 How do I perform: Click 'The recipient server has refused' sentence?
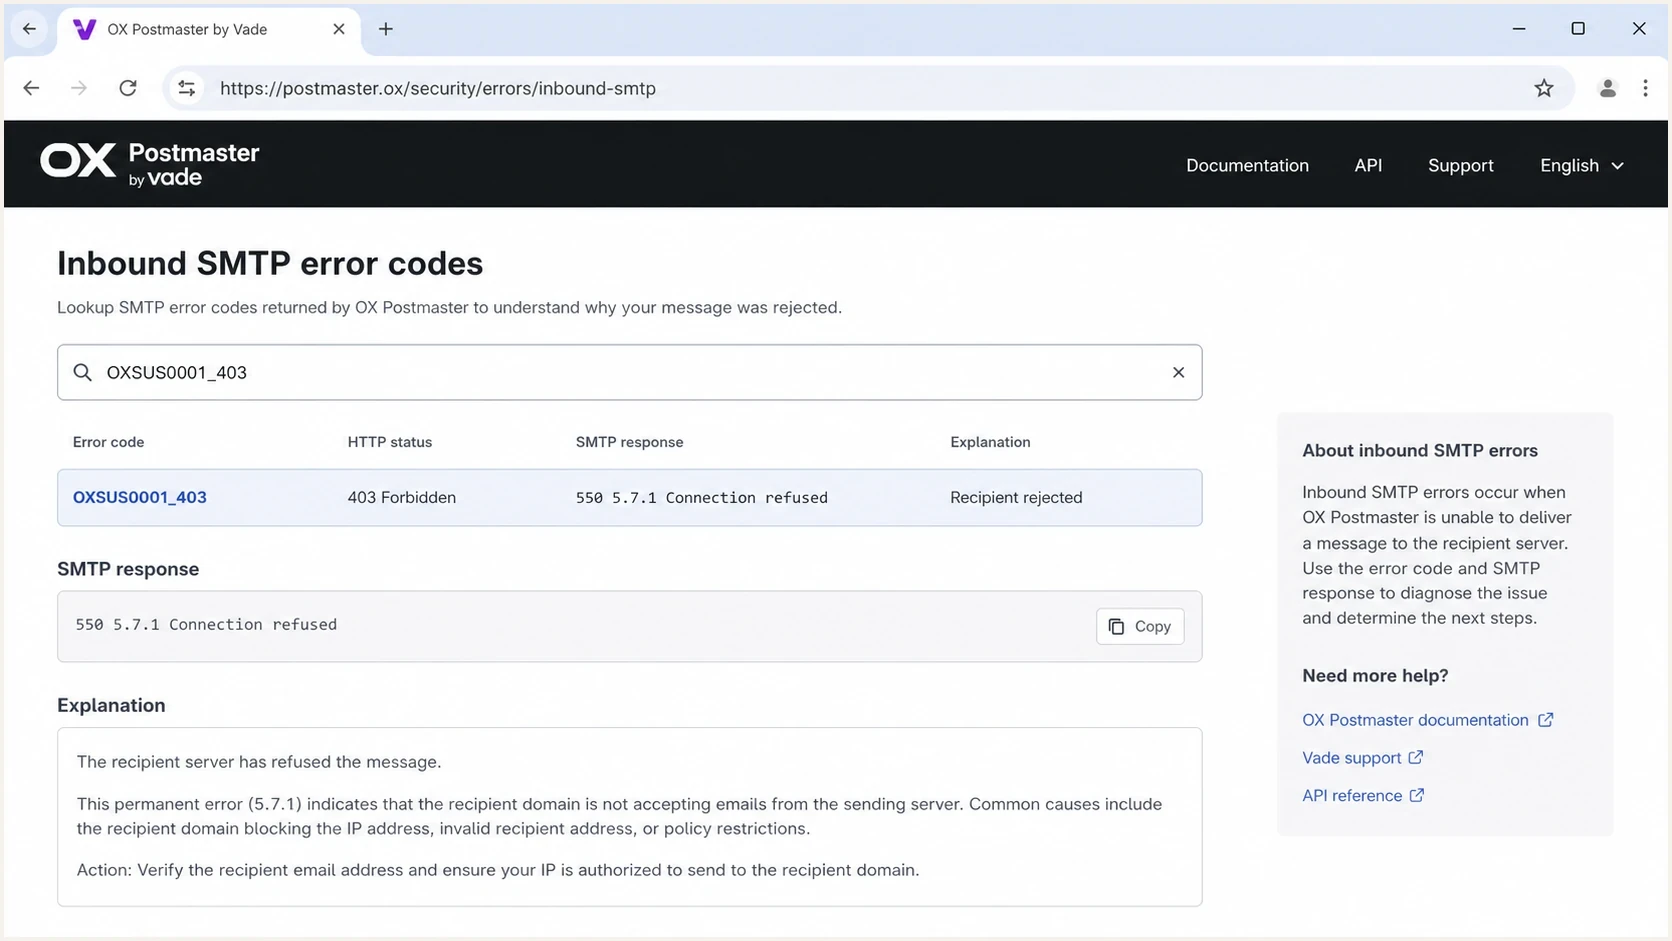[x=259, y=762]
